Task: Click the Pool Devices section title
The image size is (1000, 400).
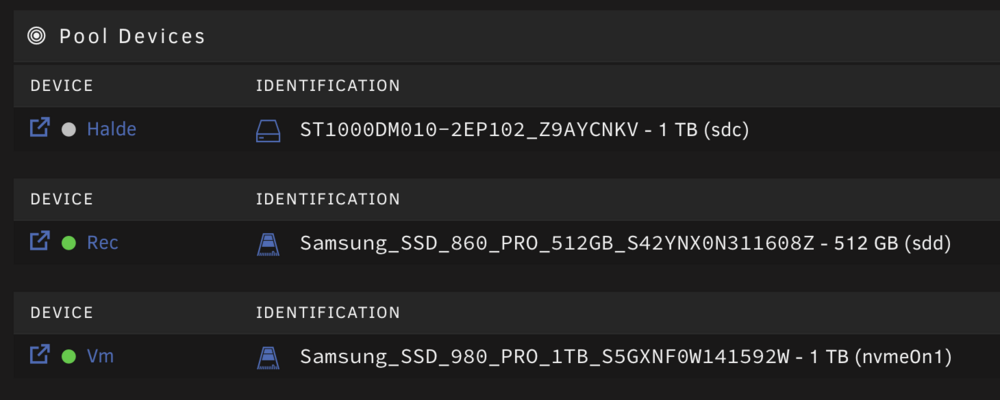Action: (x=133, y=36)
